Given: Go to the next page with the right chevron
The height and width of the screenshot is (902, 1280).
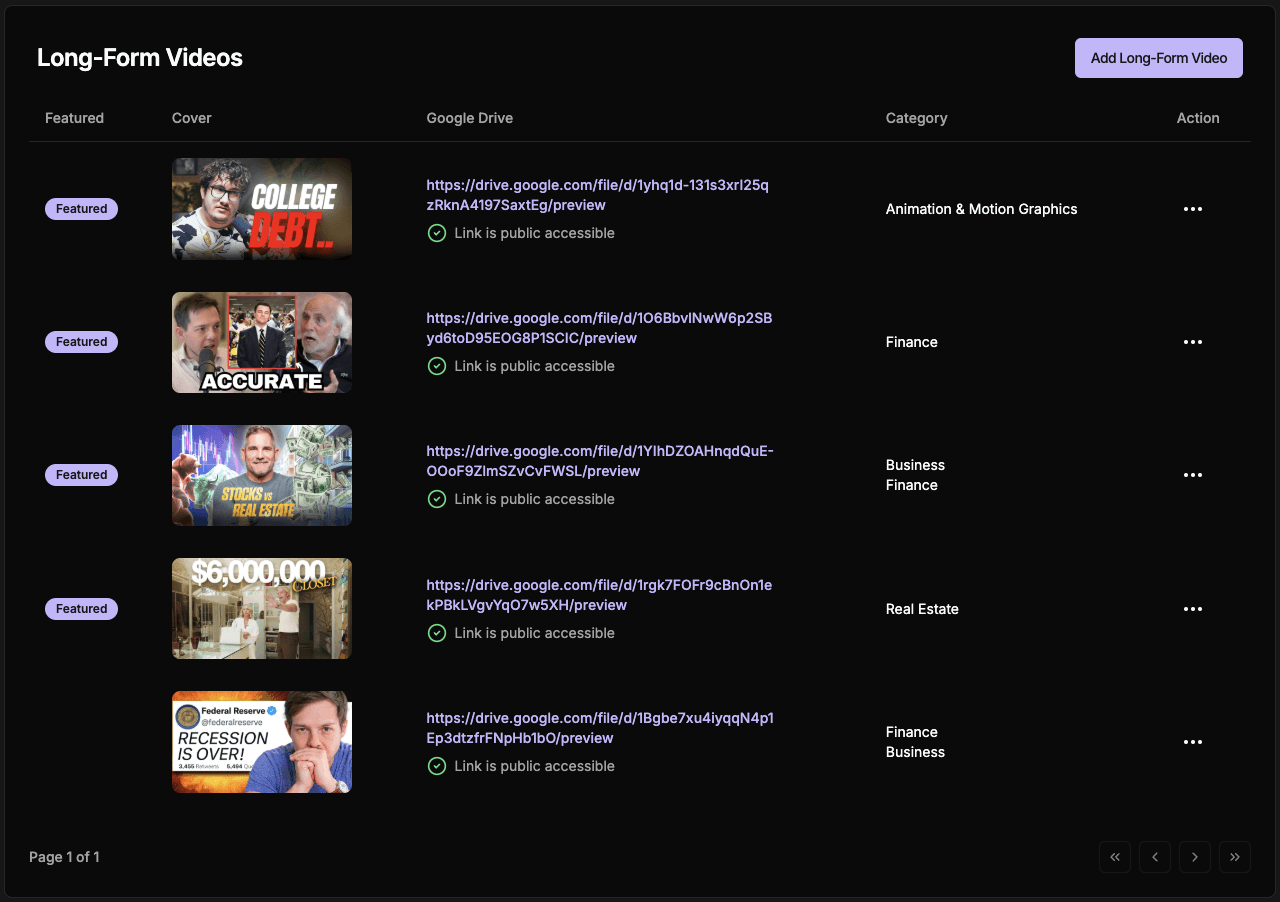Looking at the screenshot, I should click(x=1195, y=857).
